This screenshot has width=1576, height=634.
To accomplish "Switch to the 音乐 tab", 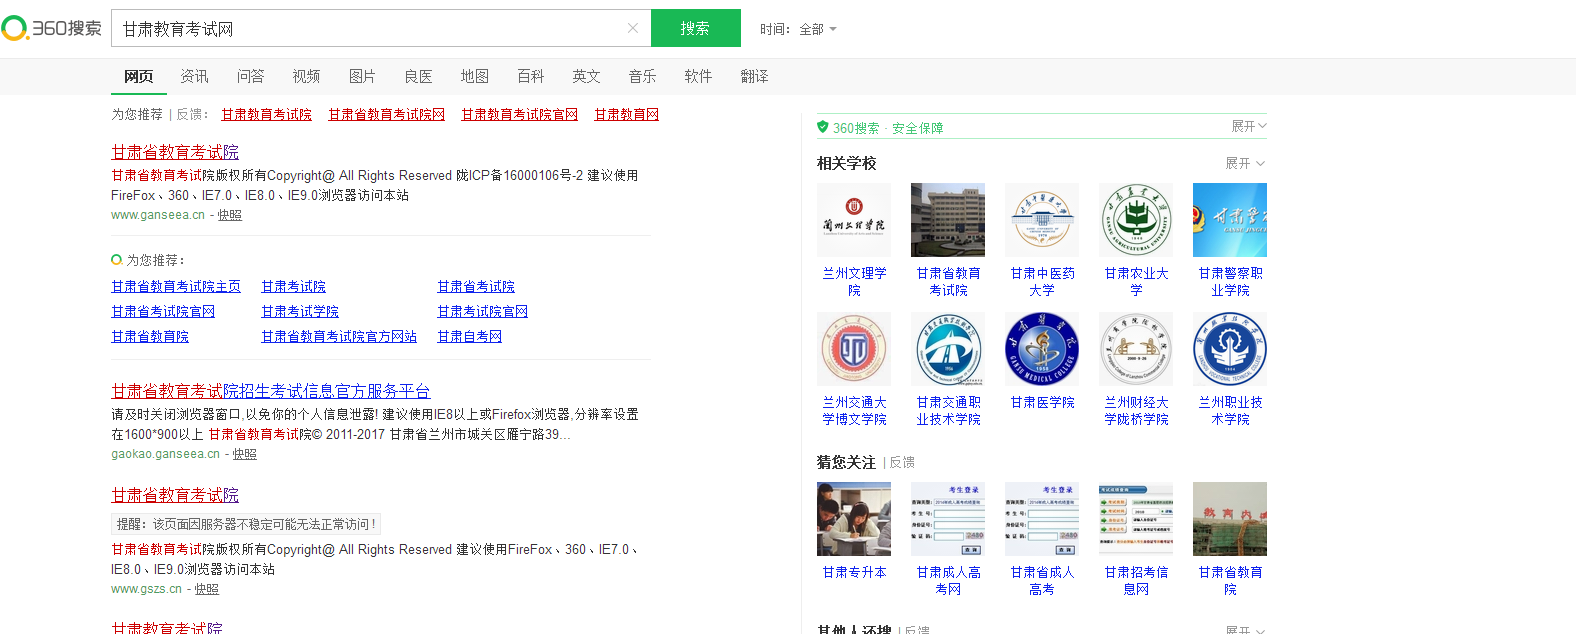I will [x=642, y=76].
